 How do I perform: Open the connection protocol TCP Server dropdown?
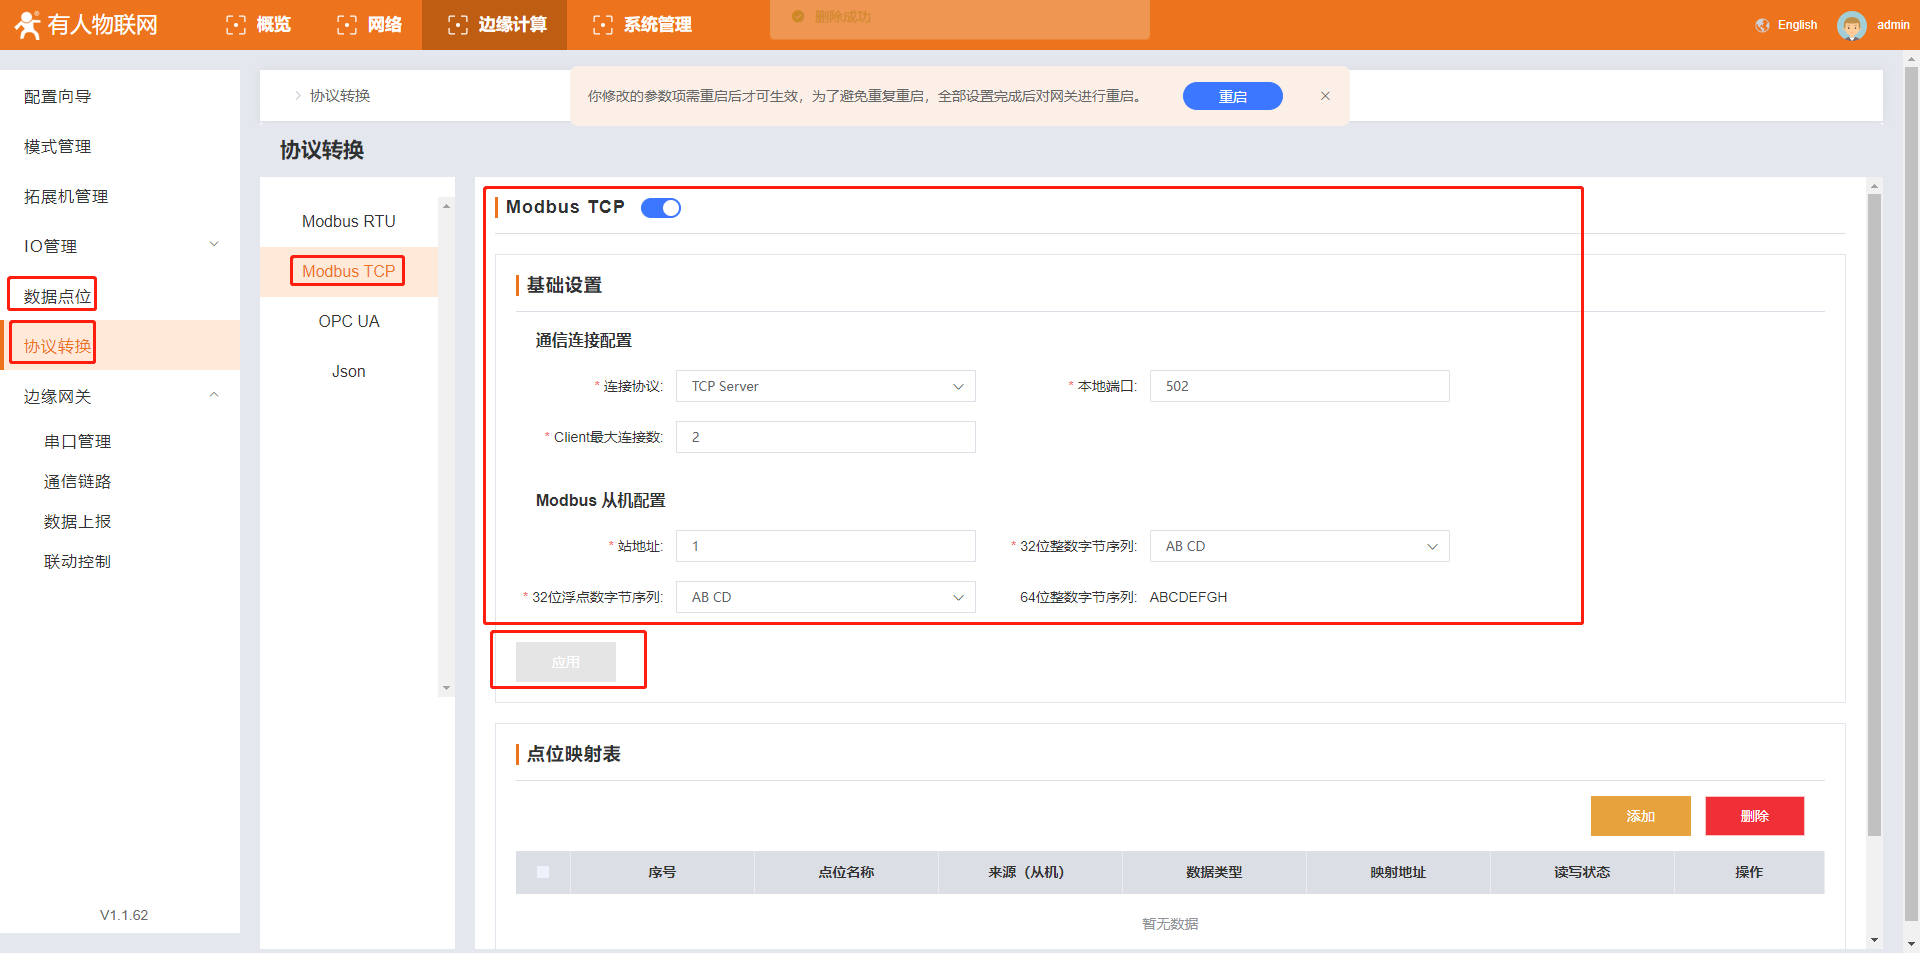coord(825,386)
